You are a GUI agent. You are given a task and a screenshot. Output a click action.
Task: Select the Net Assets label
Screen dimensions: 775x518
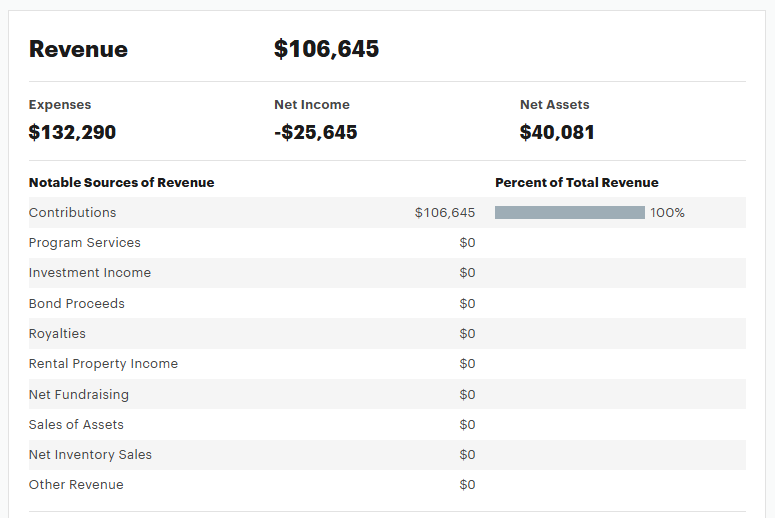click(554, 105)
